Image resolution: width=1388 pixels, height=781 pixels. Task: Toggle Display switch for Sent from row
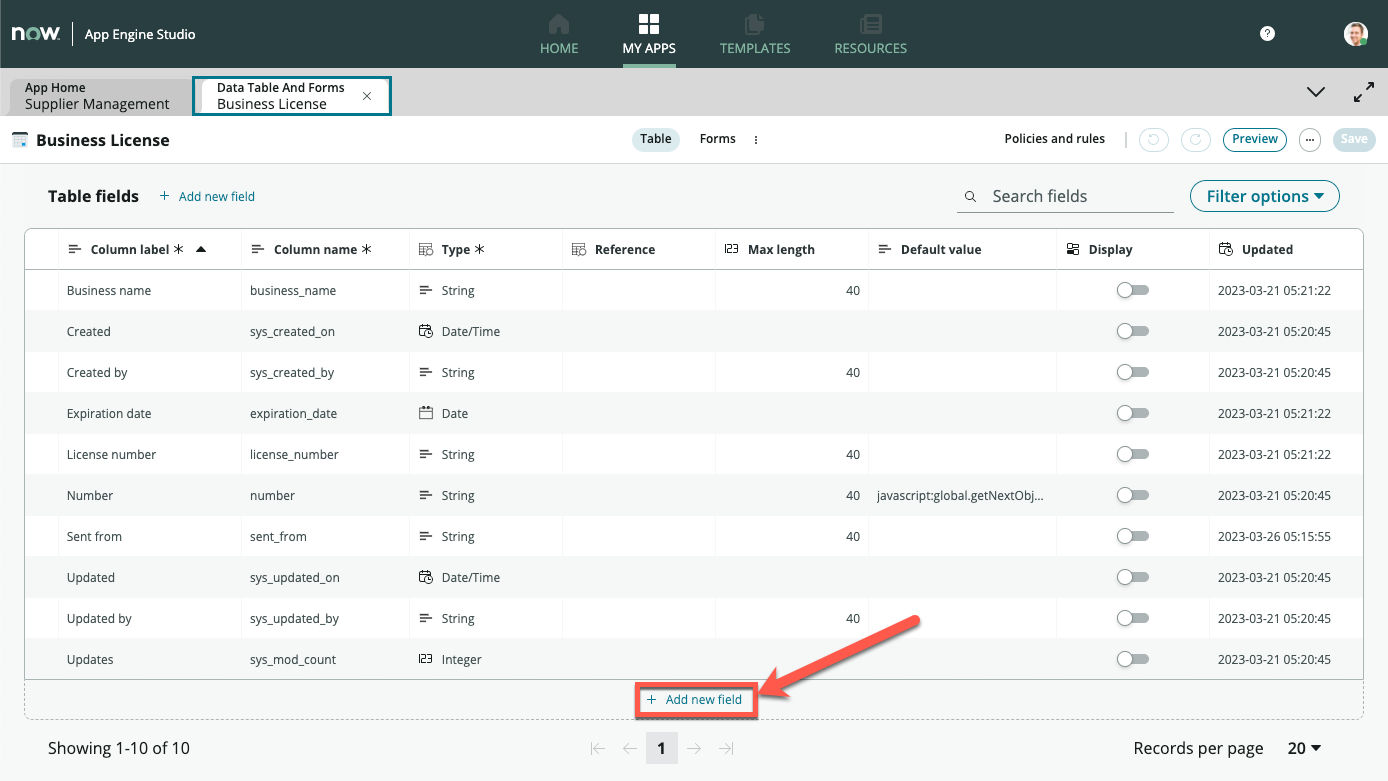[x=1132, y=536]
